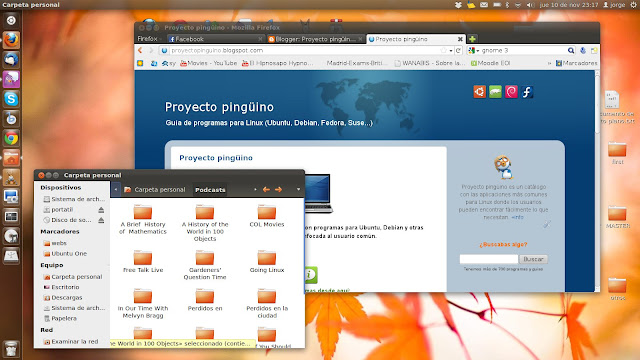
Task: Close the Facebook tab
Action: [260, 39]
